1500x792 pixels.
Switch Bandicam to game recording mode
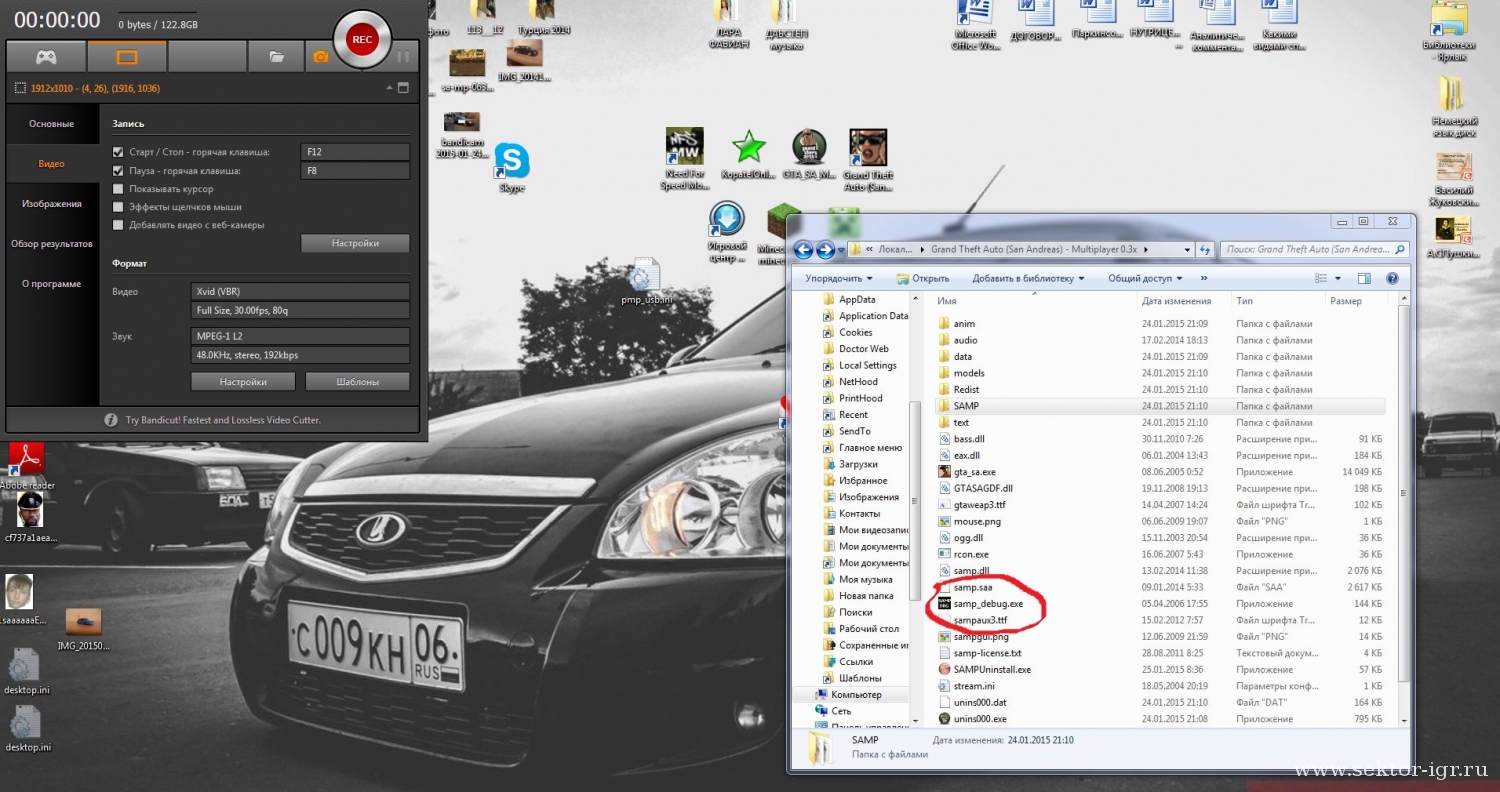pyautogui.click(x=46, y=57)
